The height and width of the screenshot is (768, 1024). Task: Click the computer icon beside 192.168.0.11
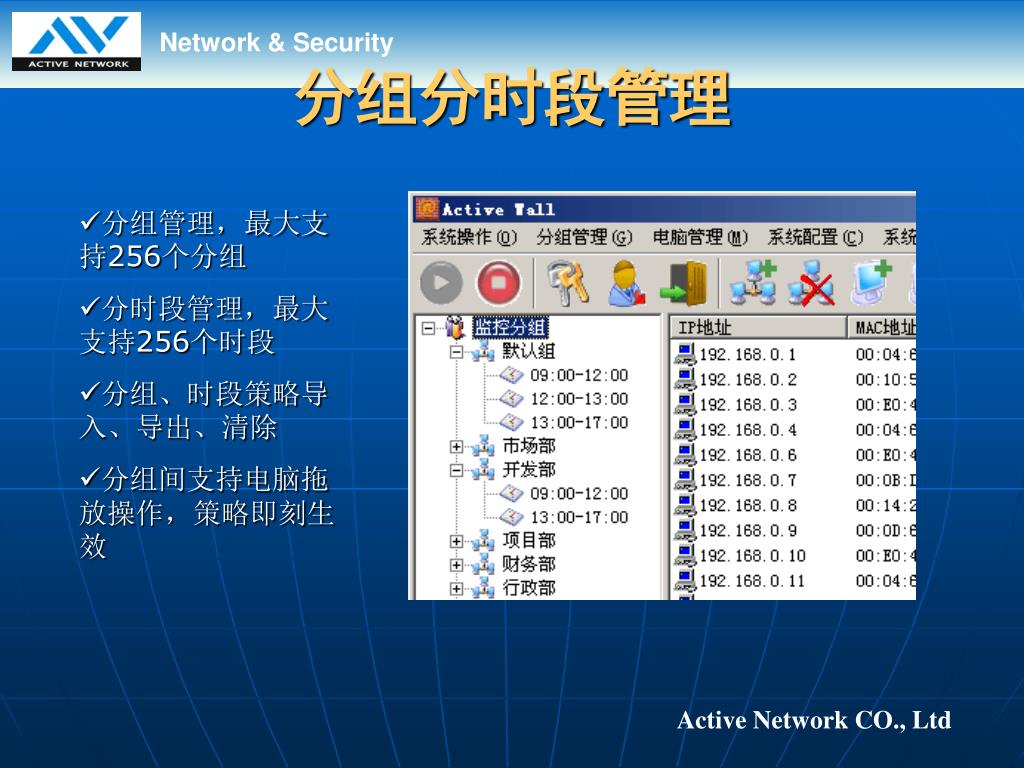coord(684,581)
